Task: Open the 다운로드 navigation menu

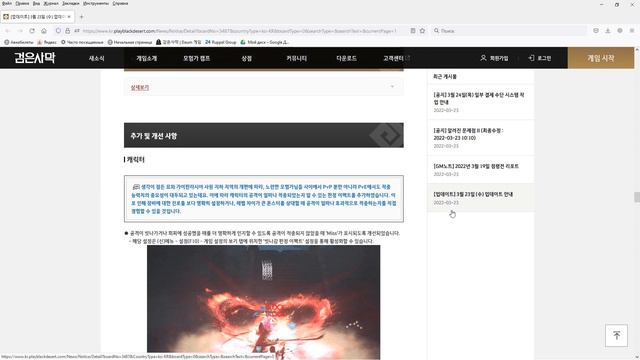Action: (x=346, y=58)
